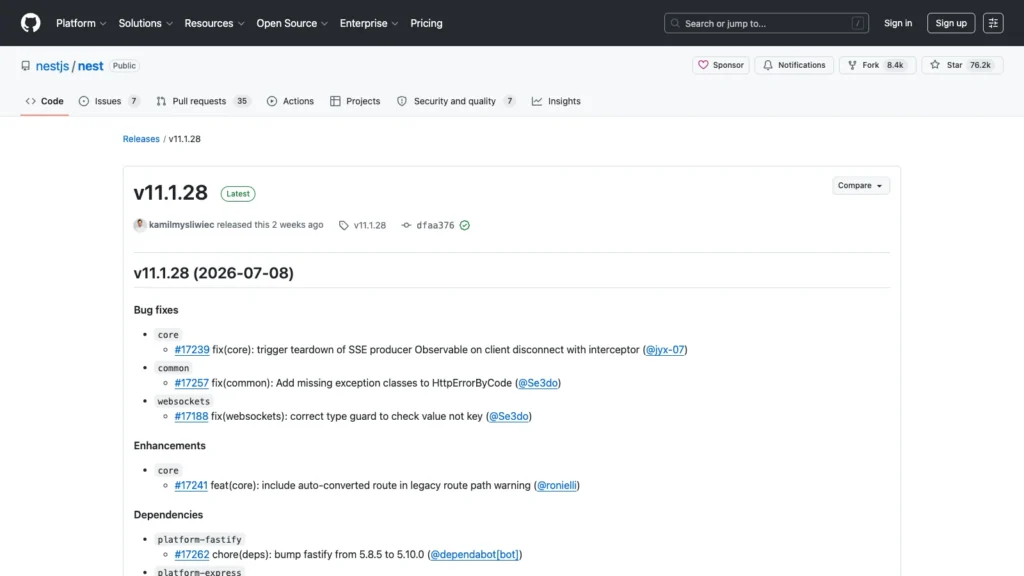Expand the Open Source menu
Viewport: 1024px width, 576px height.
292,23
